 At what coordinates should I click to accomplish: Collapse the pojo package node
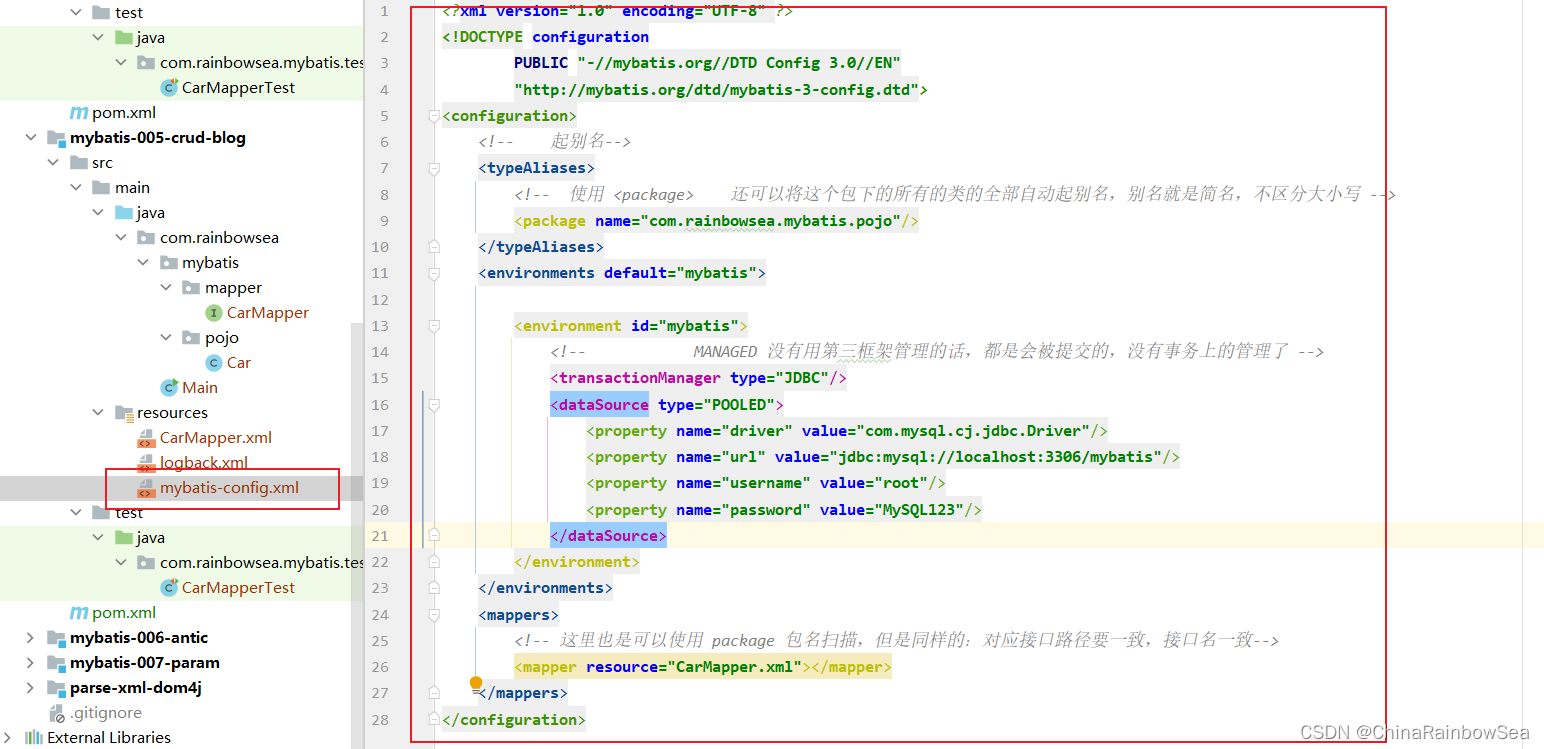(166, 338)
